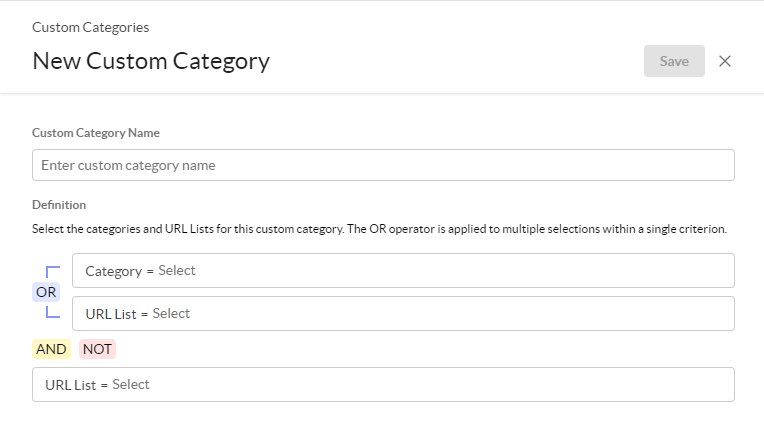764x438 pixels.
Task: Go back via Custom Categories breadcrumb
Action: 91,27
